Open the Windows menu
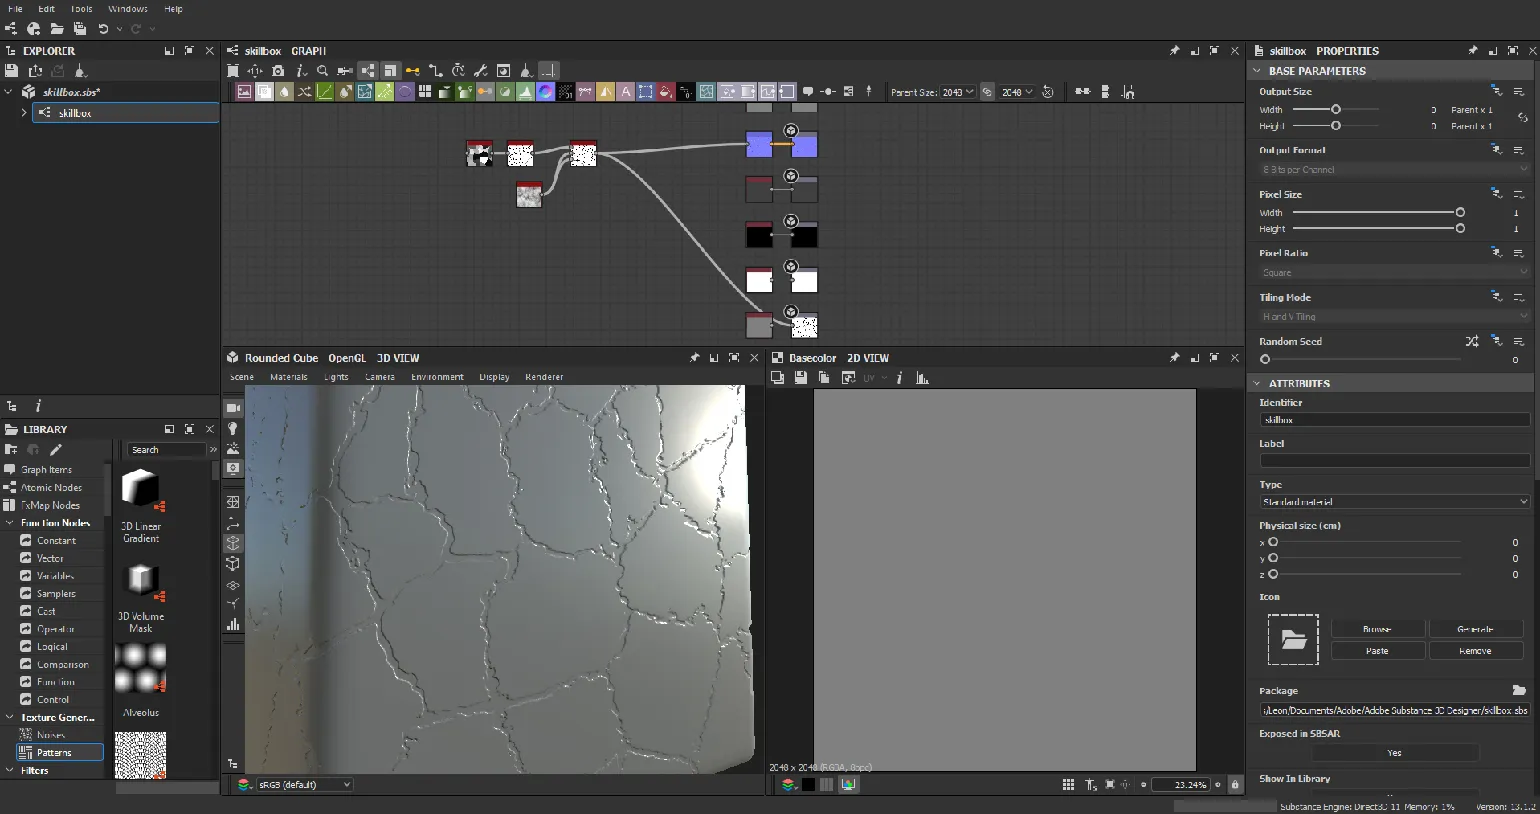1540x814 pixels. pos(128,9)
